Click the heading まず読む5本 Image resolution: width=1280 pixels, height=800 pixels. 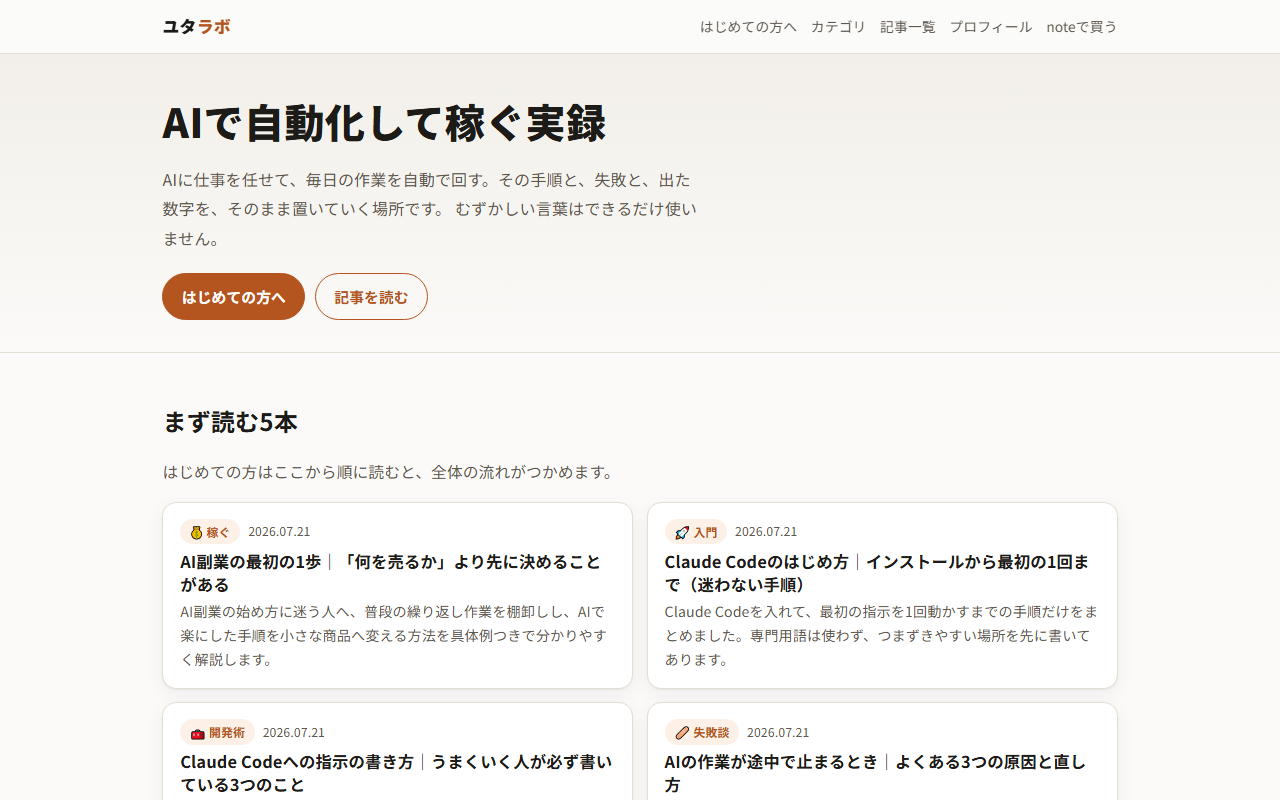[230, 422]
